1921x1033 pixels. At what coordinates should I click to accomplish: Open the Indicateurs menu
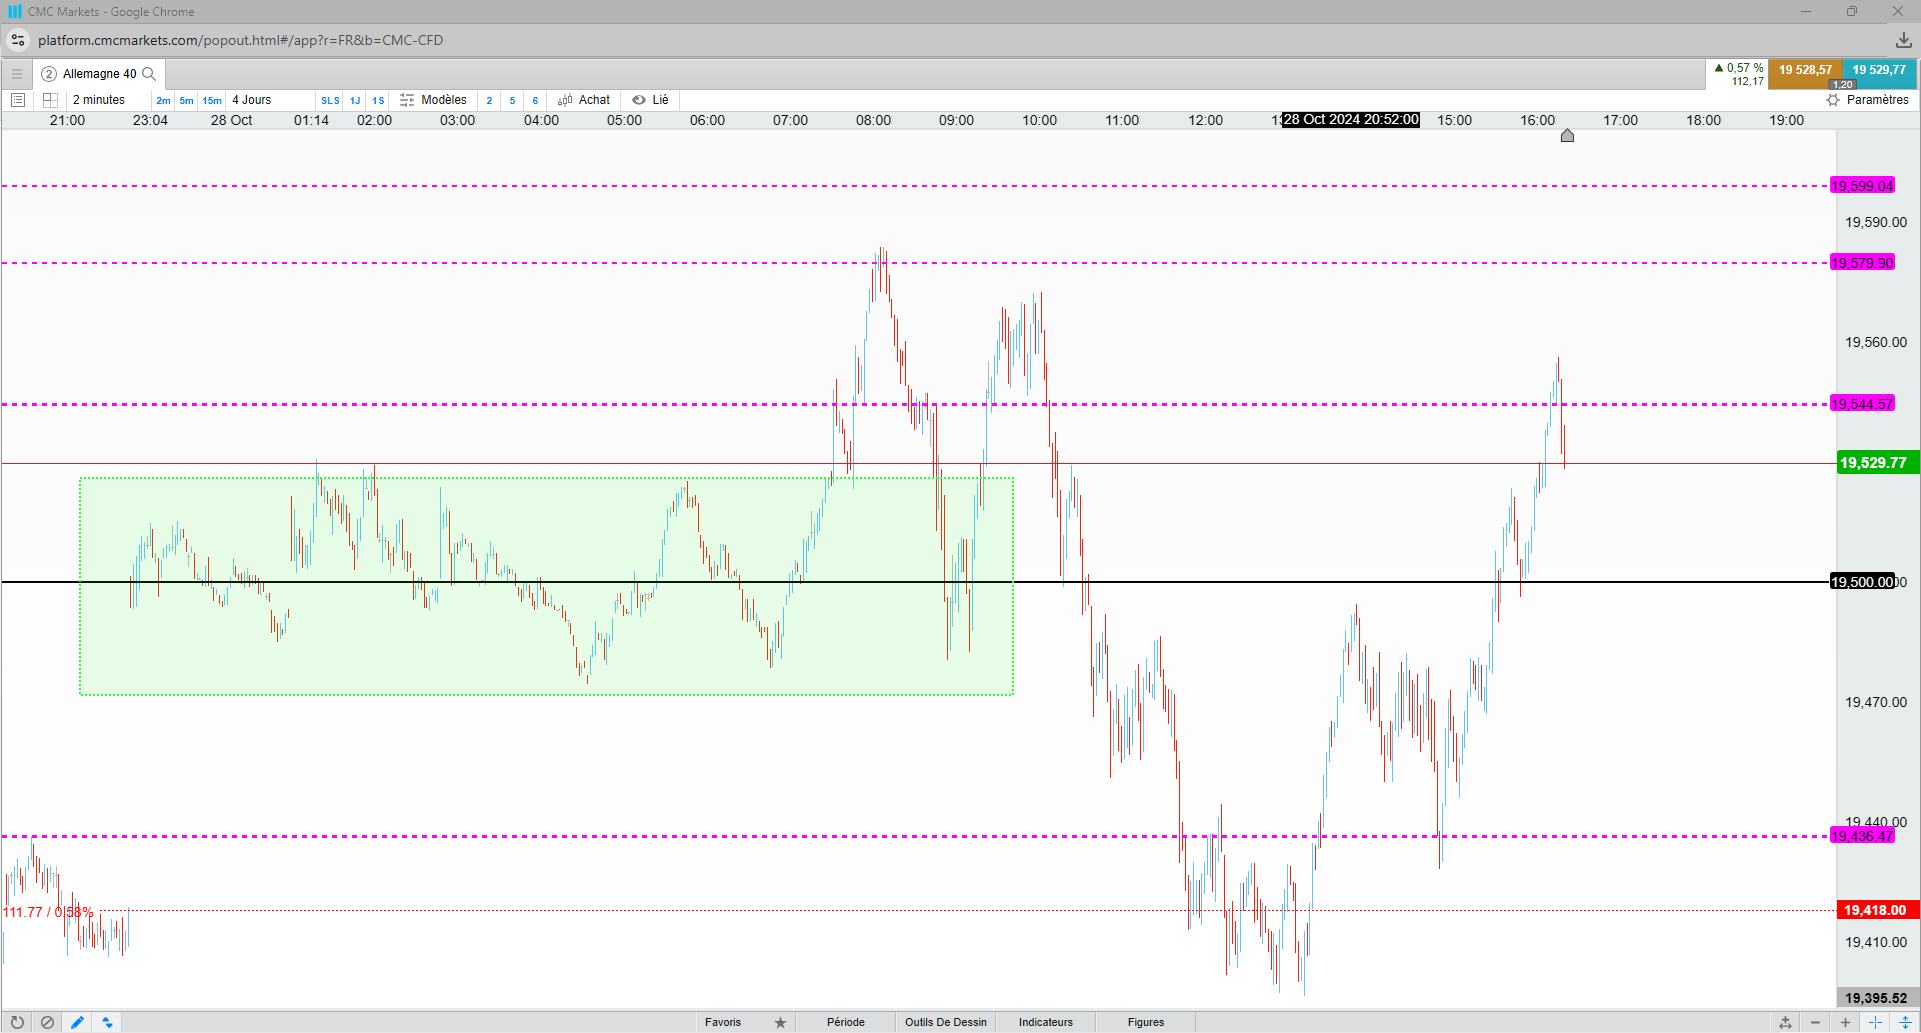[x=1046, y=1022]
